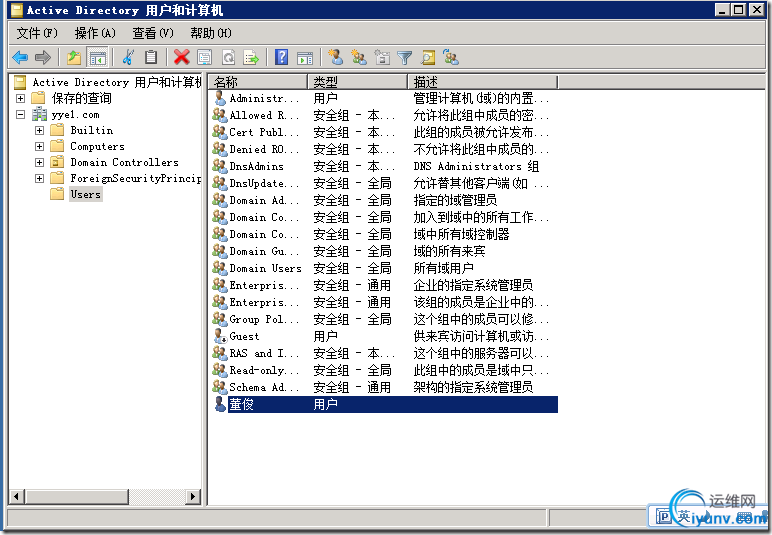The height and width of the screenshot is (535, 772).
Task: Expand the Computers container
Action: [x=39, y=146]
